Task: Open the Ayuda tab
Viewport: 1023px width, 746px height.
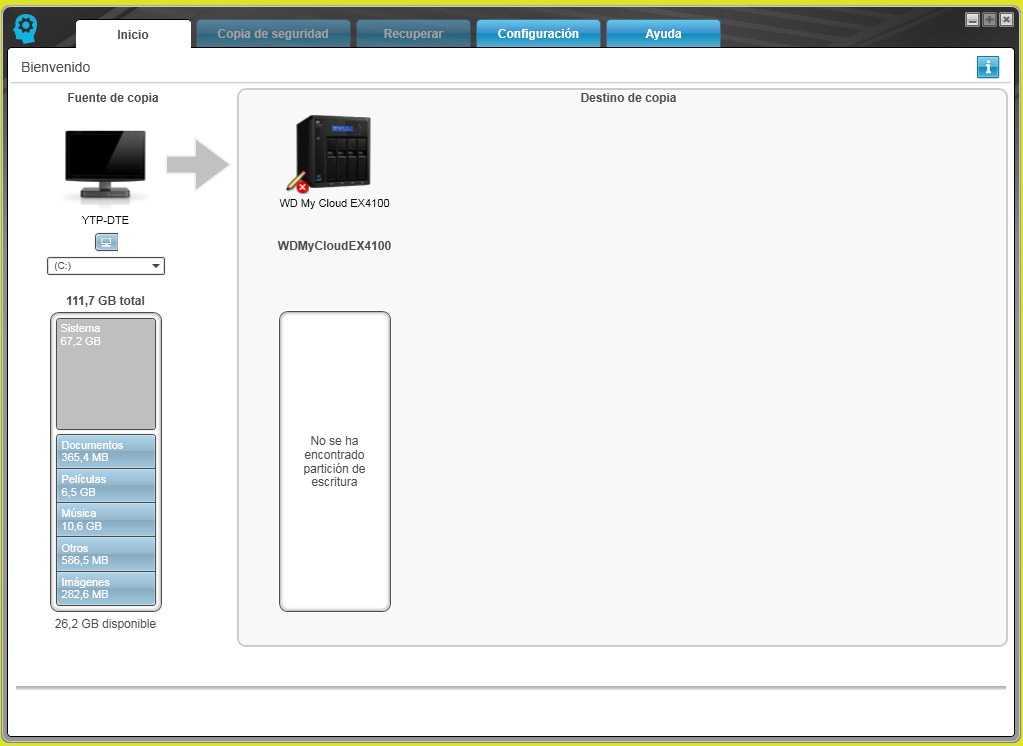Action: (x=662, y=33)
